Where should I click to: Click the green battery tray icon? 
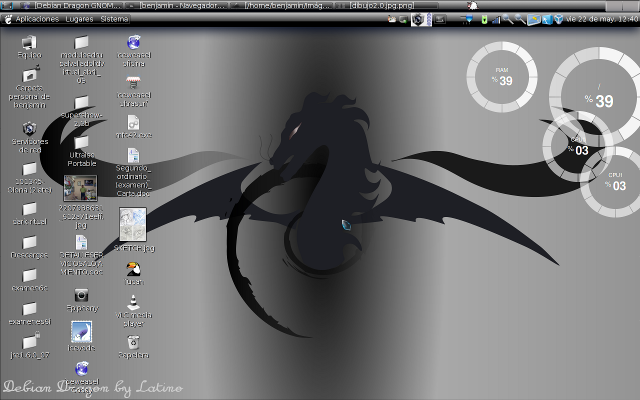click(x=484, y=20)
